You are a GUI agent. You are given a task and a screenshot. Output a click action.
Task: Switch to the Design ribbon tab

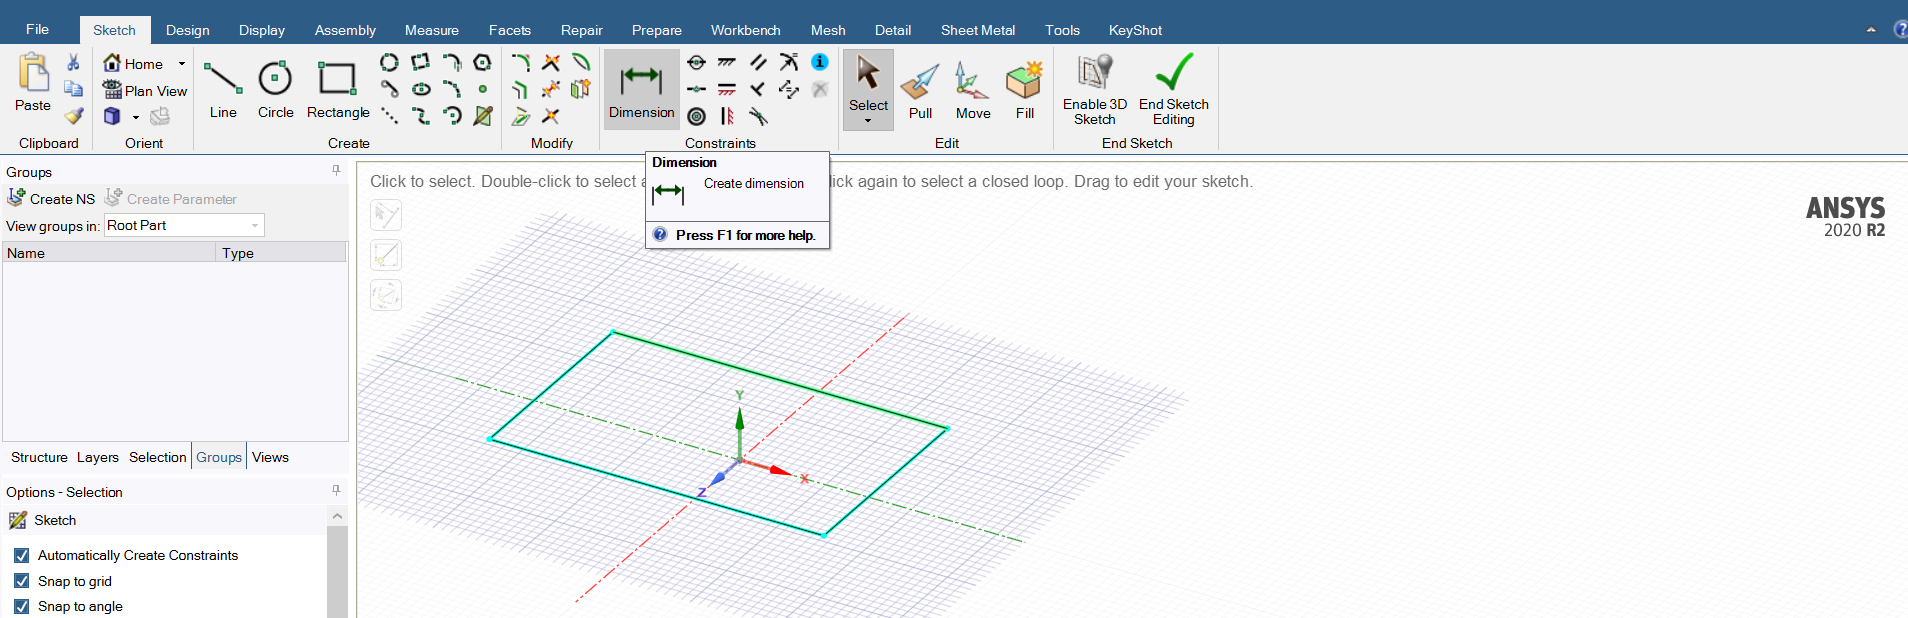coord(188,30)
